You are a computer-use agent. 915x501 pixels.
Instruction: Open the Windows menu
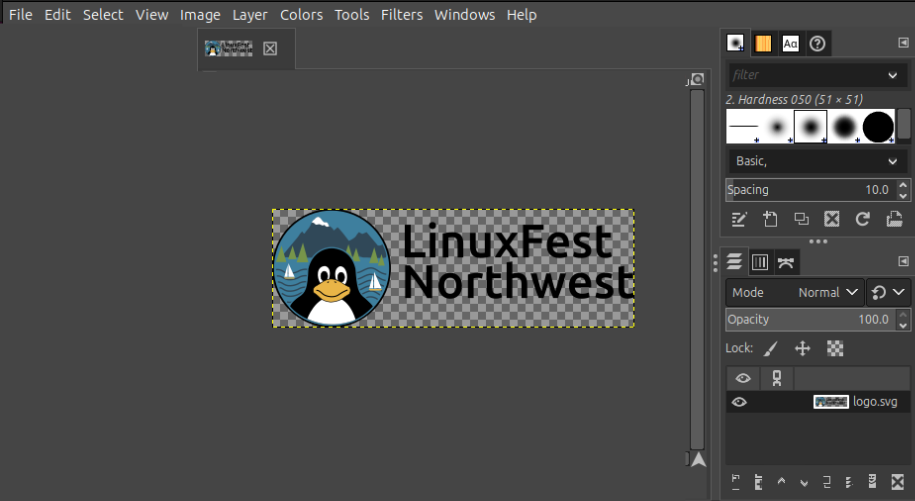point(465,15)
